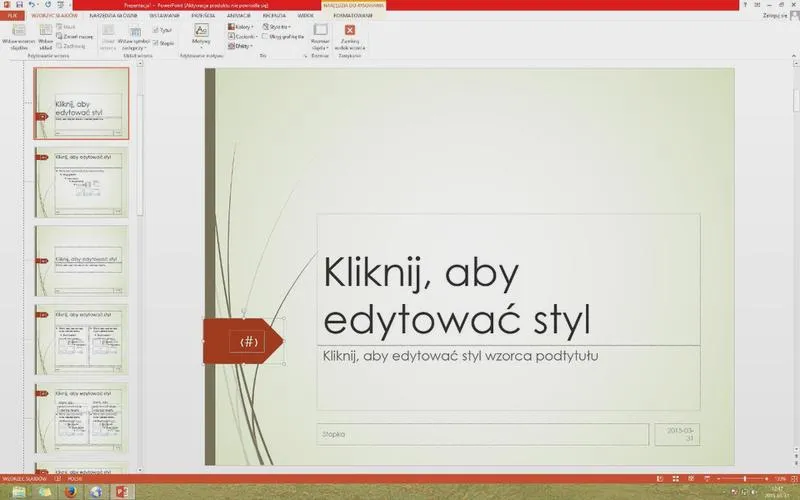Image resolution: width=800 pixels, height=500 pixels.
Task: Switch to WIDOK tab
Action: pyautogui.click(x=306, y=16)
